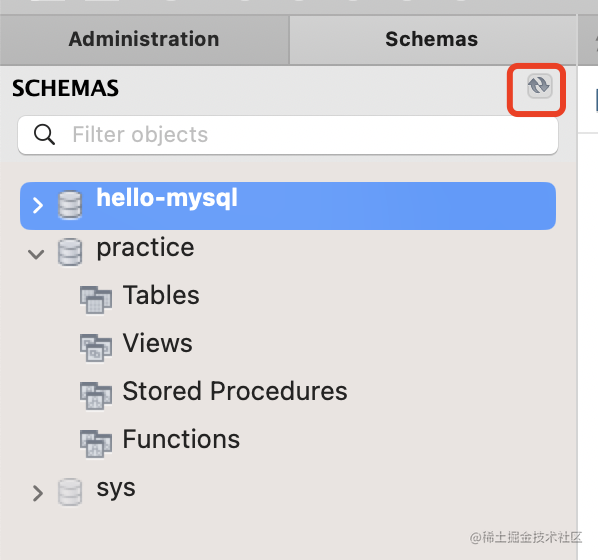This screenshot has width=598, height=560.
Task: Select the Stored Procedures item
Action: tap(235, 391)
